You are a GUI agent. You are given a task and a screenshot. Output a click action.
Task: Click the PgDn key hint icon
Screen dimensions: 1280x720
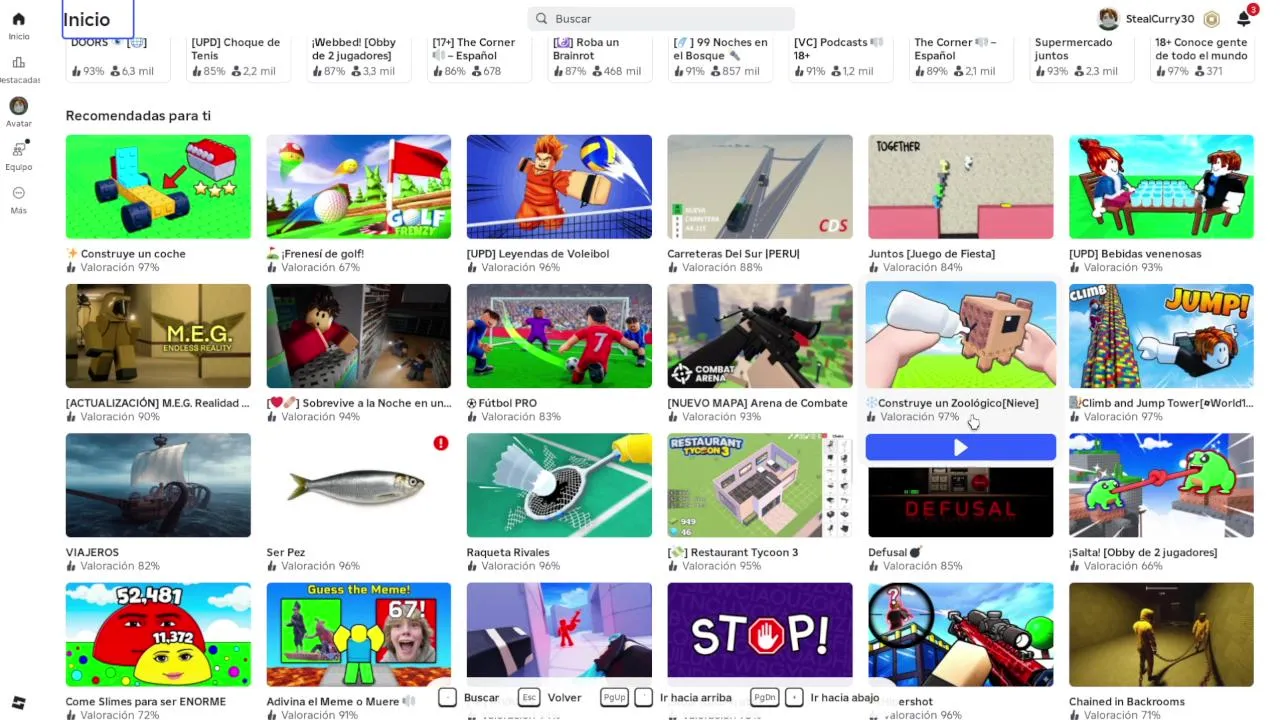765,697
